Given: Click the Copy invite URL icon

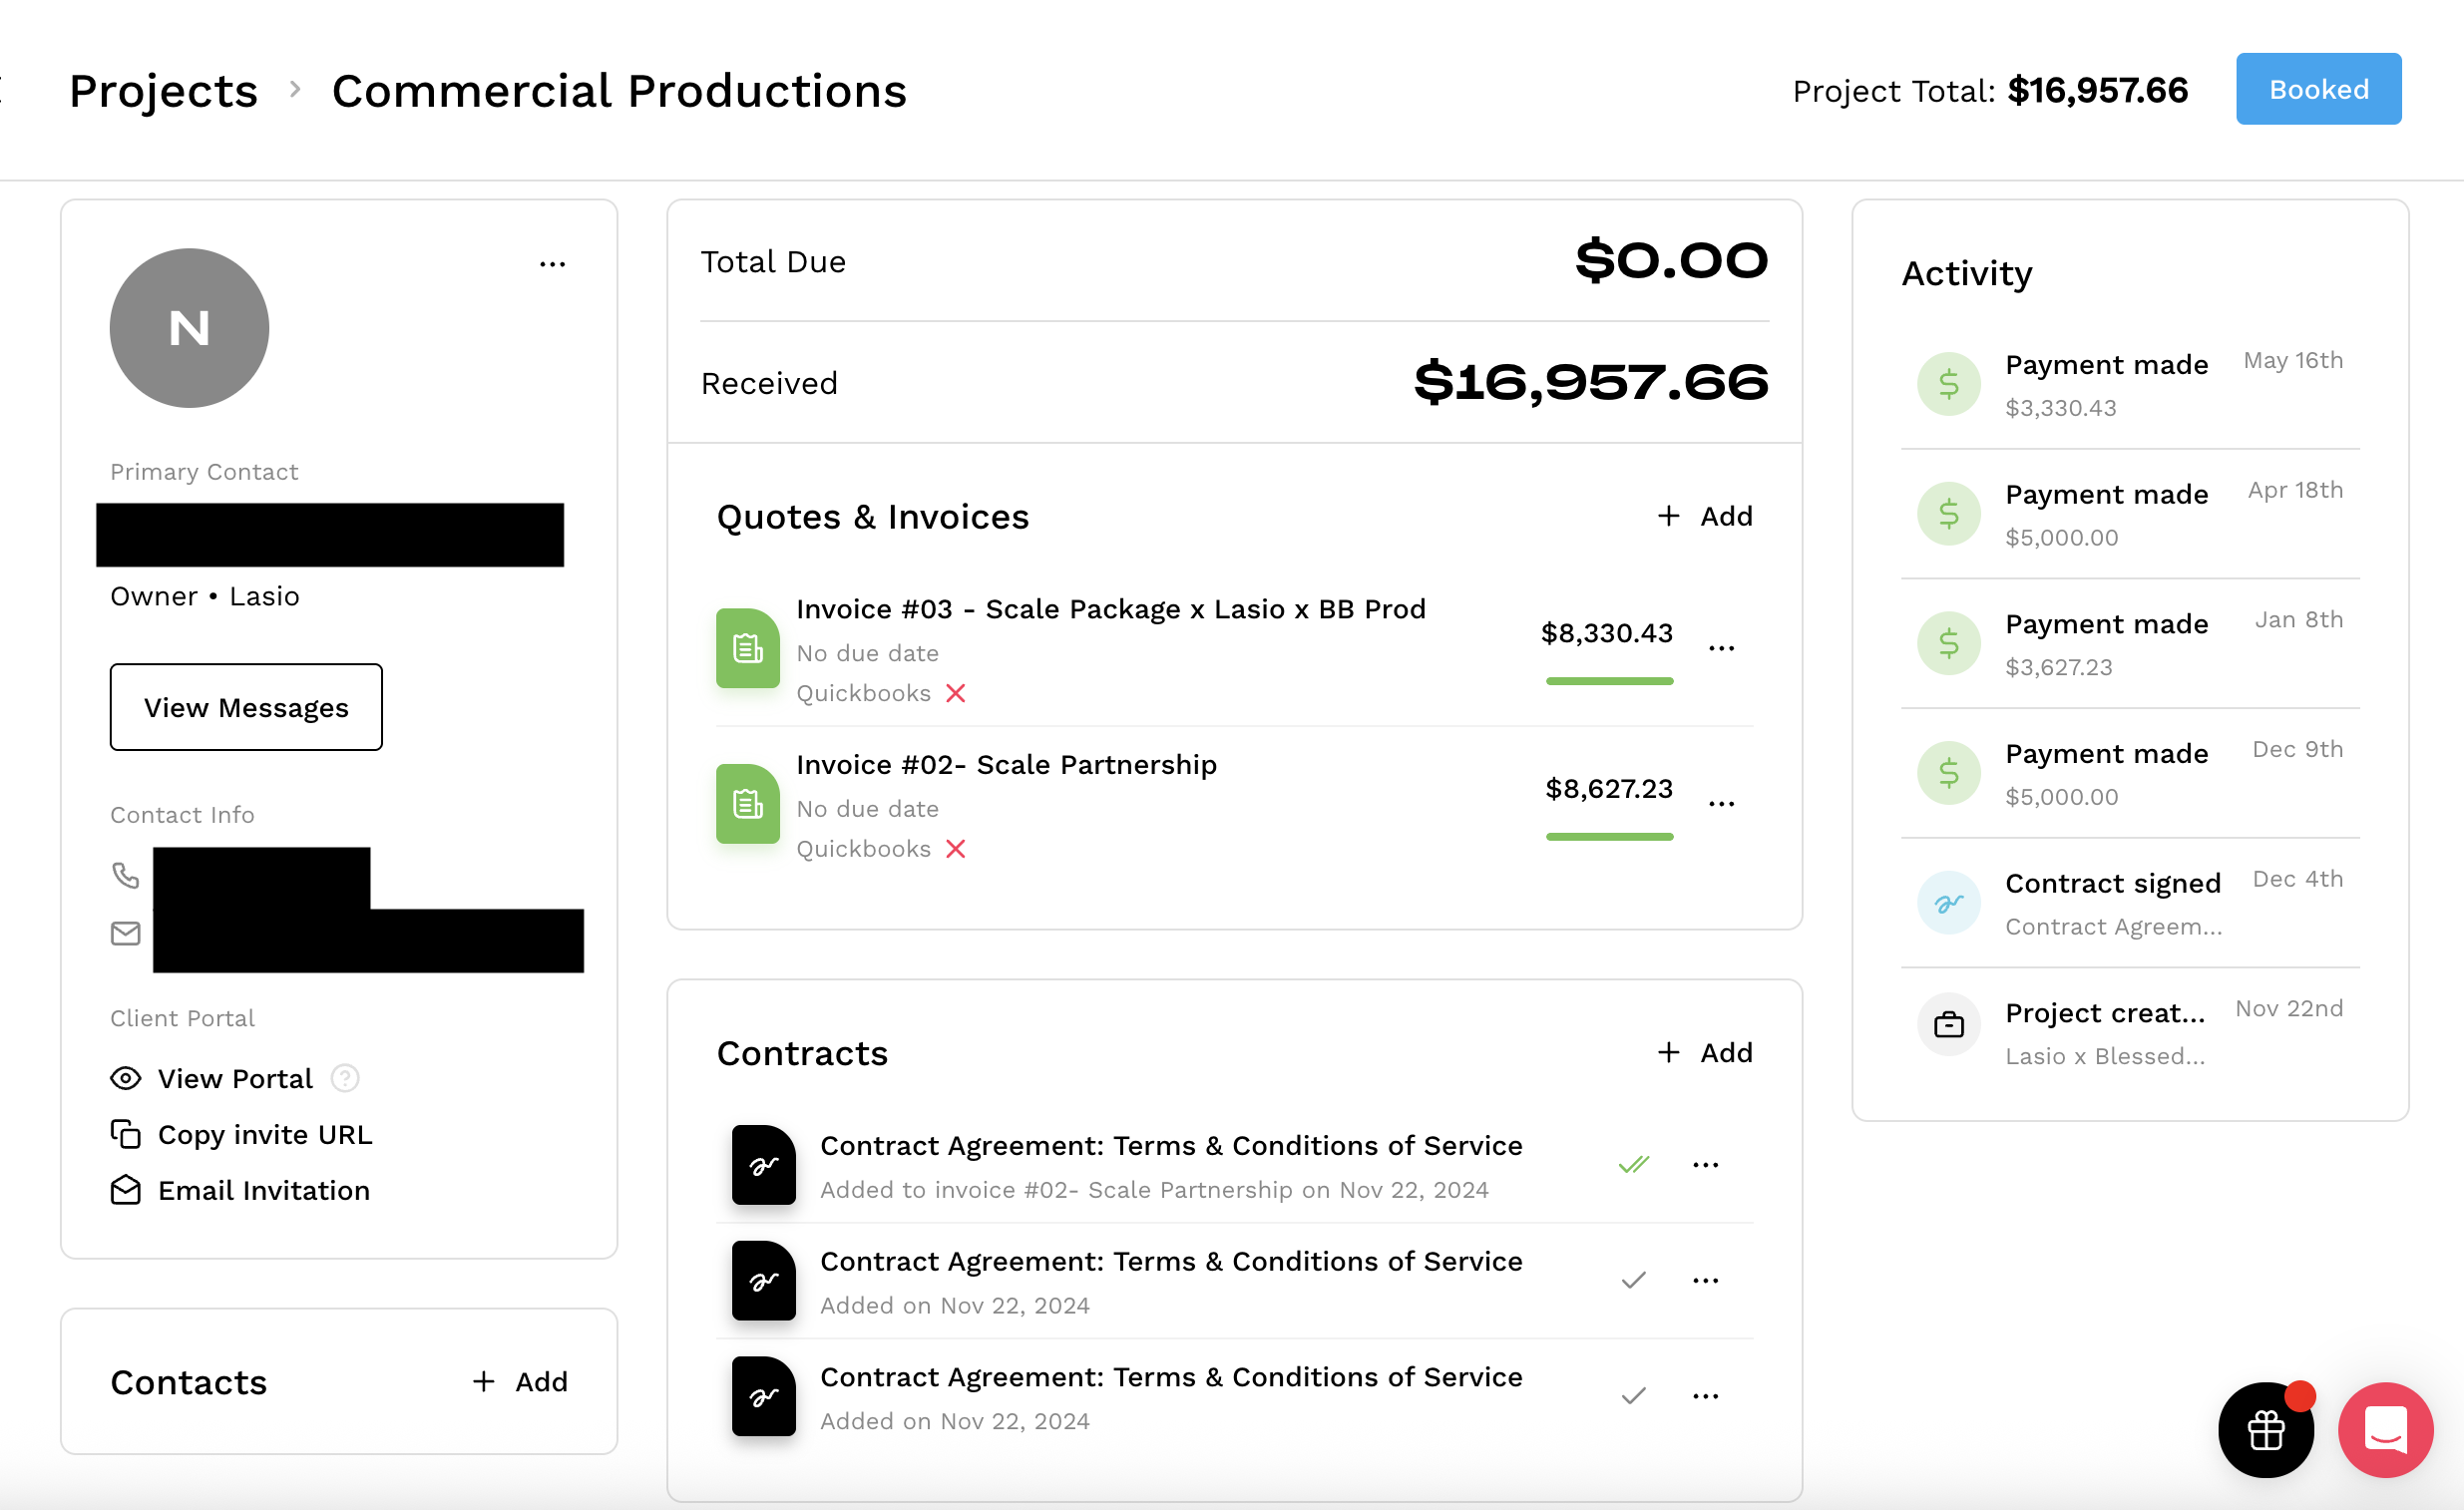Looking at the screenshot, I should [x=125, y=1134].
